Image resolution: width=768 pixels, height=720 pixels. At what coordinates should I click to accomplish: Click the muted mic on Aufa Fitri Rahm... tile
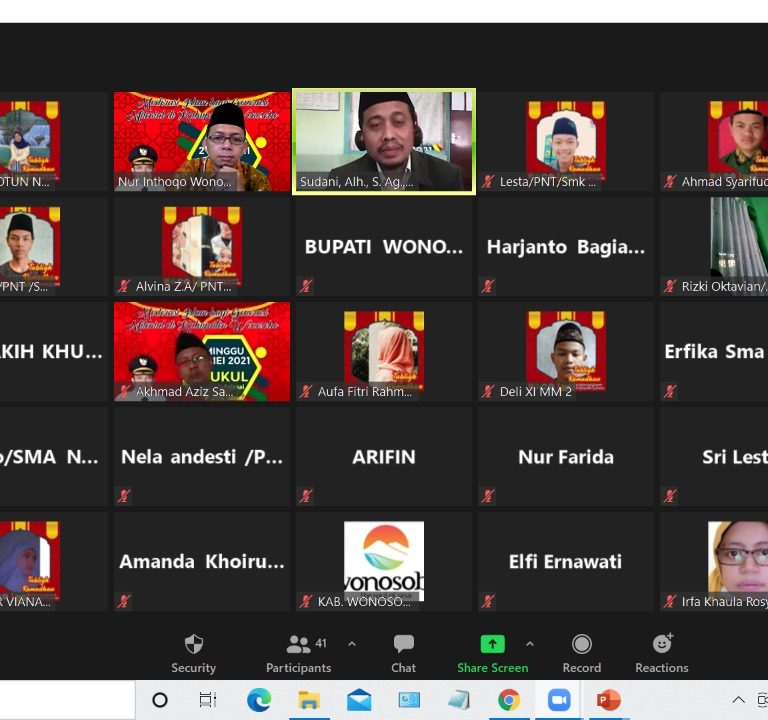(x=306, y=391)
